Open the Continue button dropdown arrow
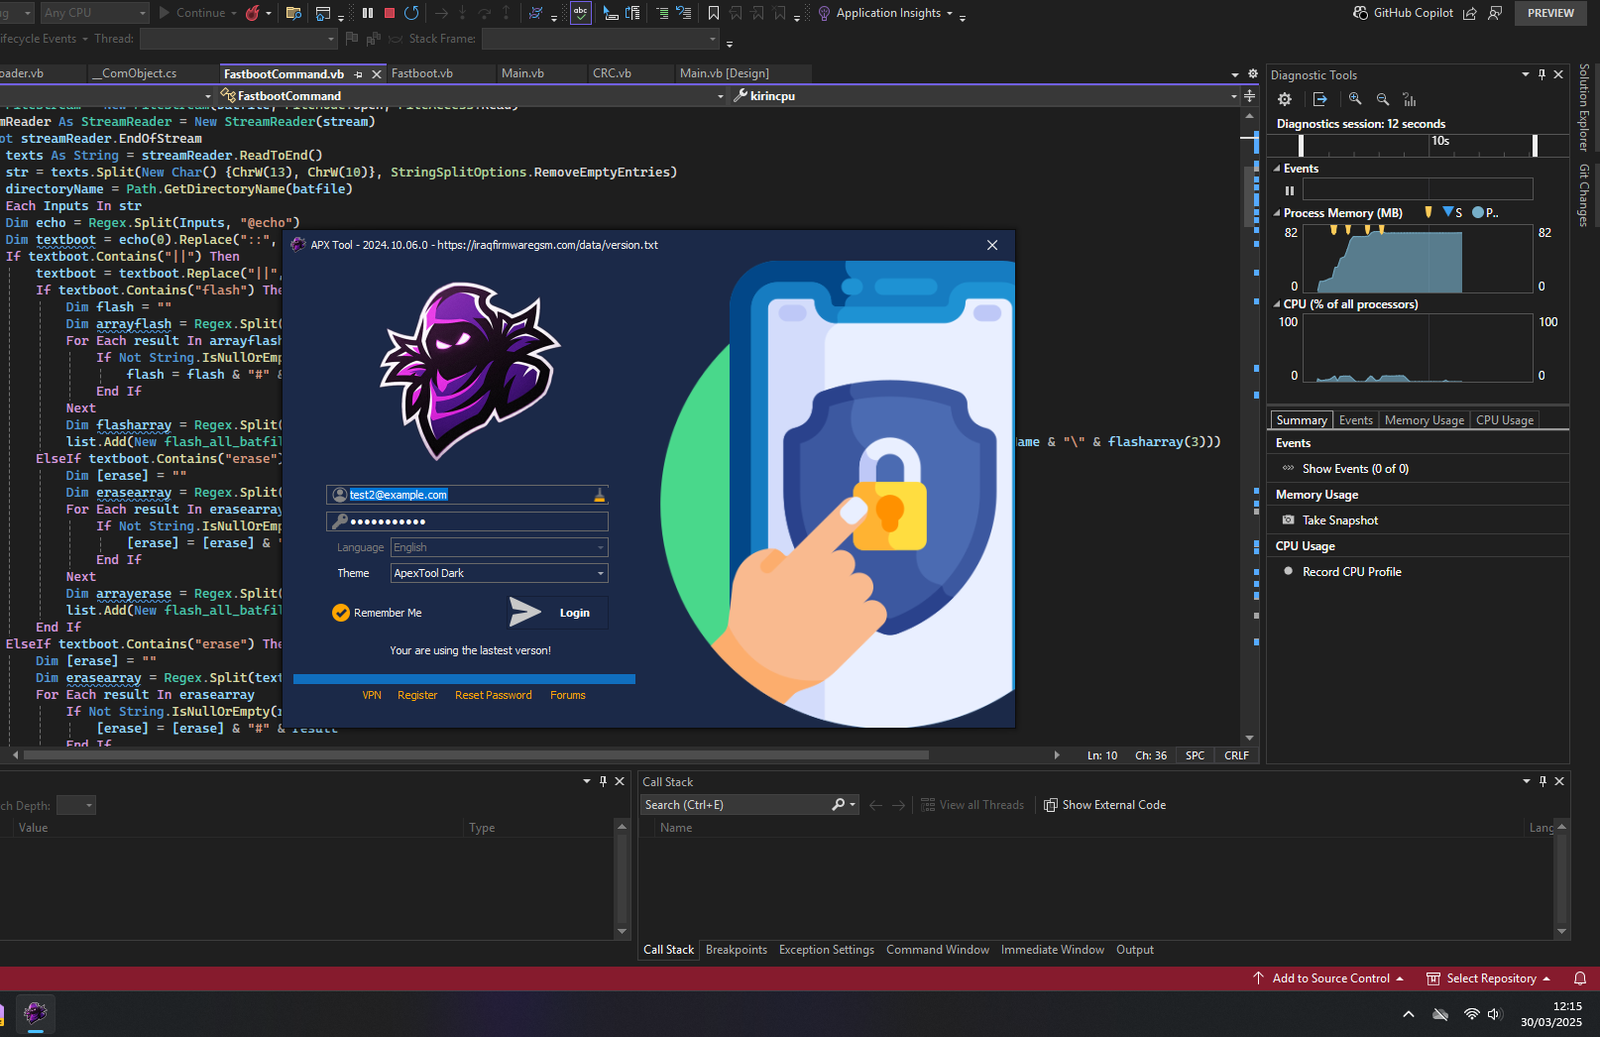1600x1037 pixels. click(x=234, y=13)
